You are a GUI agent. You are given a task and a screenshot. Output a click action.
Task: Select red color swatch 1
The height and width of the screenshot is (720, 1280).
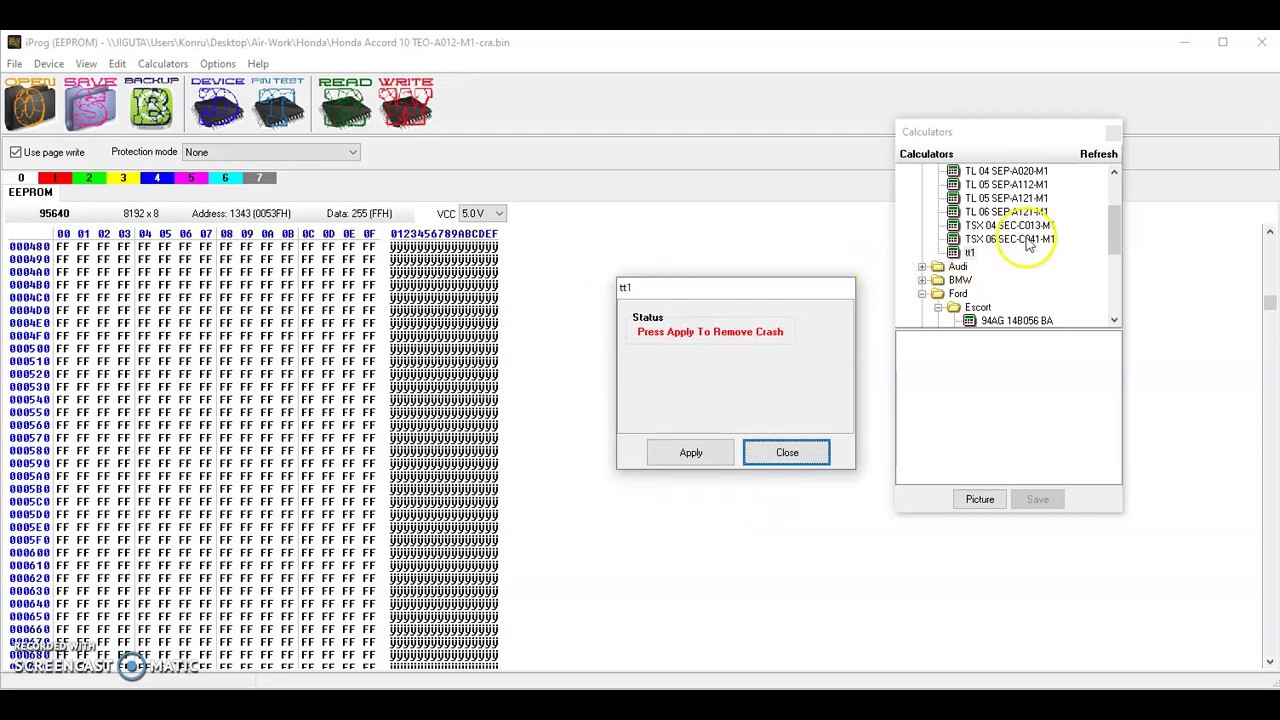pos(54,178)
